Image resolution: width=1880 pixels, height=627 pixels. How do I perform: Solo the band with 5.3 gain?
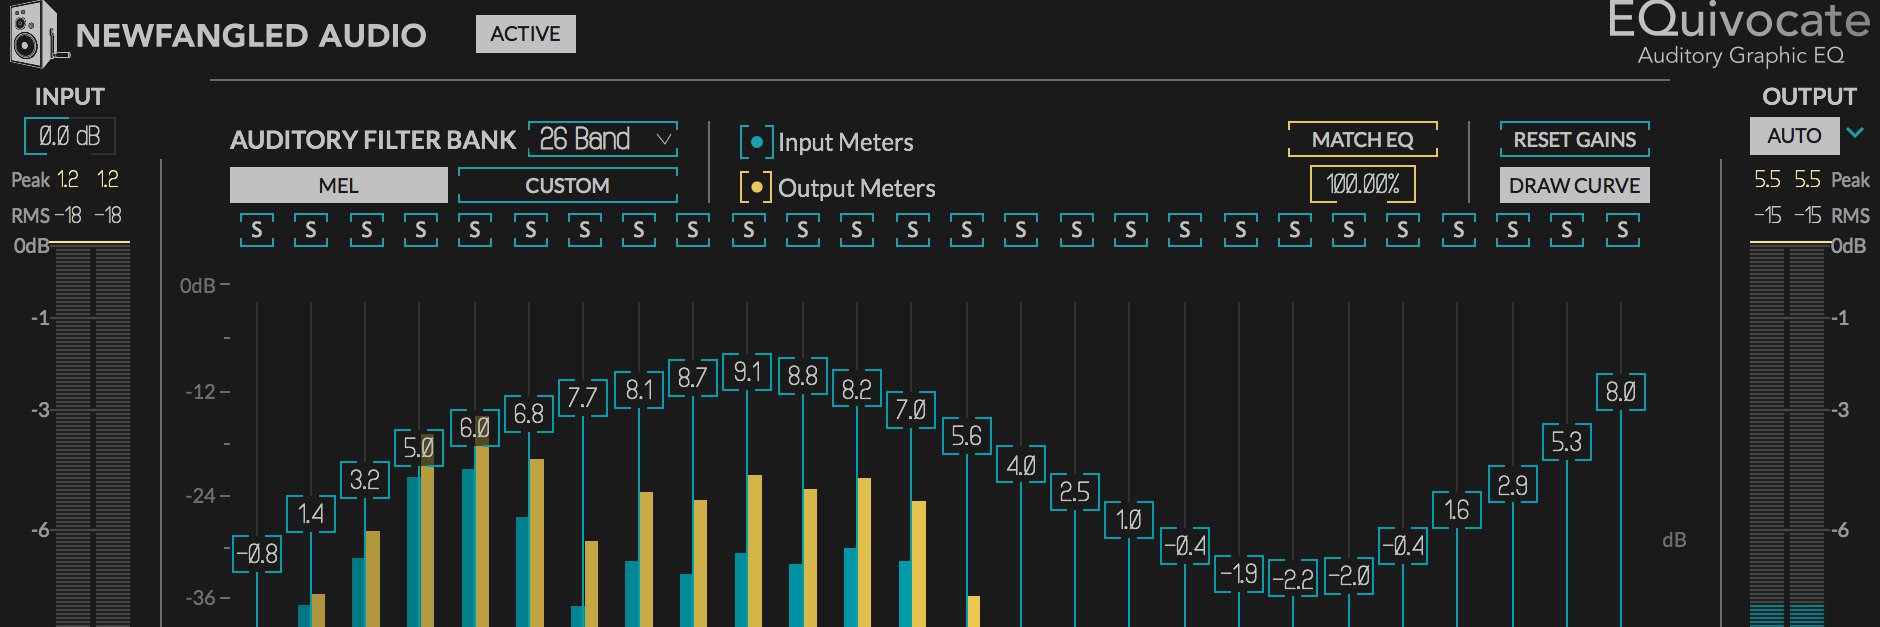pyautogui.click(x=1567, y=230)
